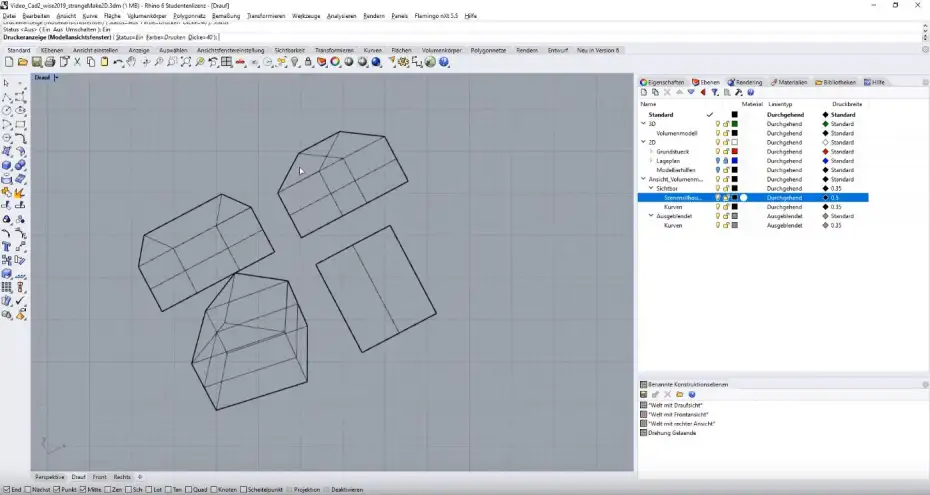Image resolution: width=930 pixels, height=495 pixels.
Task: Select the Polyline tool in left sidebar
Action: click(7, 97)
